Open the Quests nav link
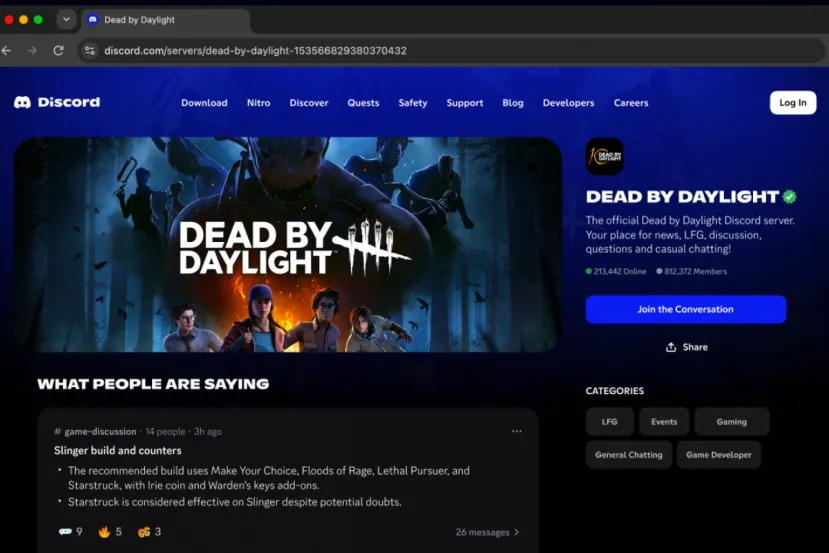The height and width of the screenshot is (553, 829). click(363, 103)
